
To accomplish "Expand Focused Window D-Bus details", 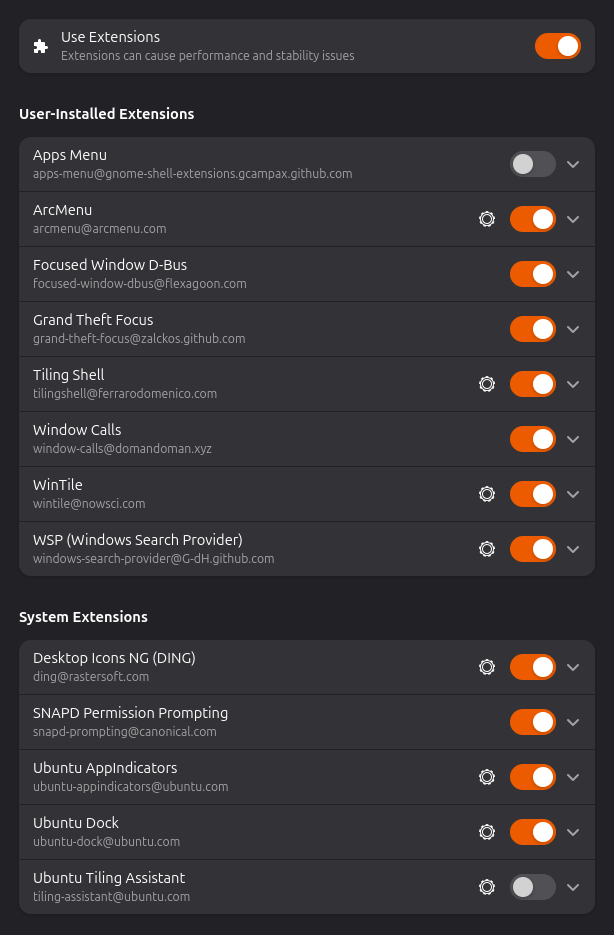I will point(573,274).
